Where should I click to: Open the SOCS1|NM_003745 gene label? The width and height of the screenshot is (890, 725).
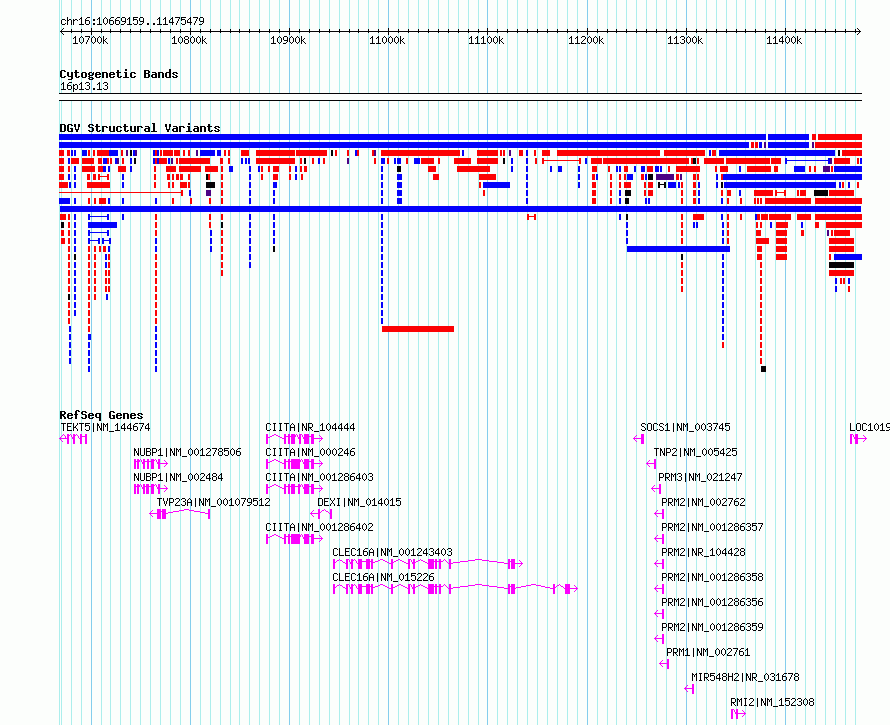tap(685, 427)
